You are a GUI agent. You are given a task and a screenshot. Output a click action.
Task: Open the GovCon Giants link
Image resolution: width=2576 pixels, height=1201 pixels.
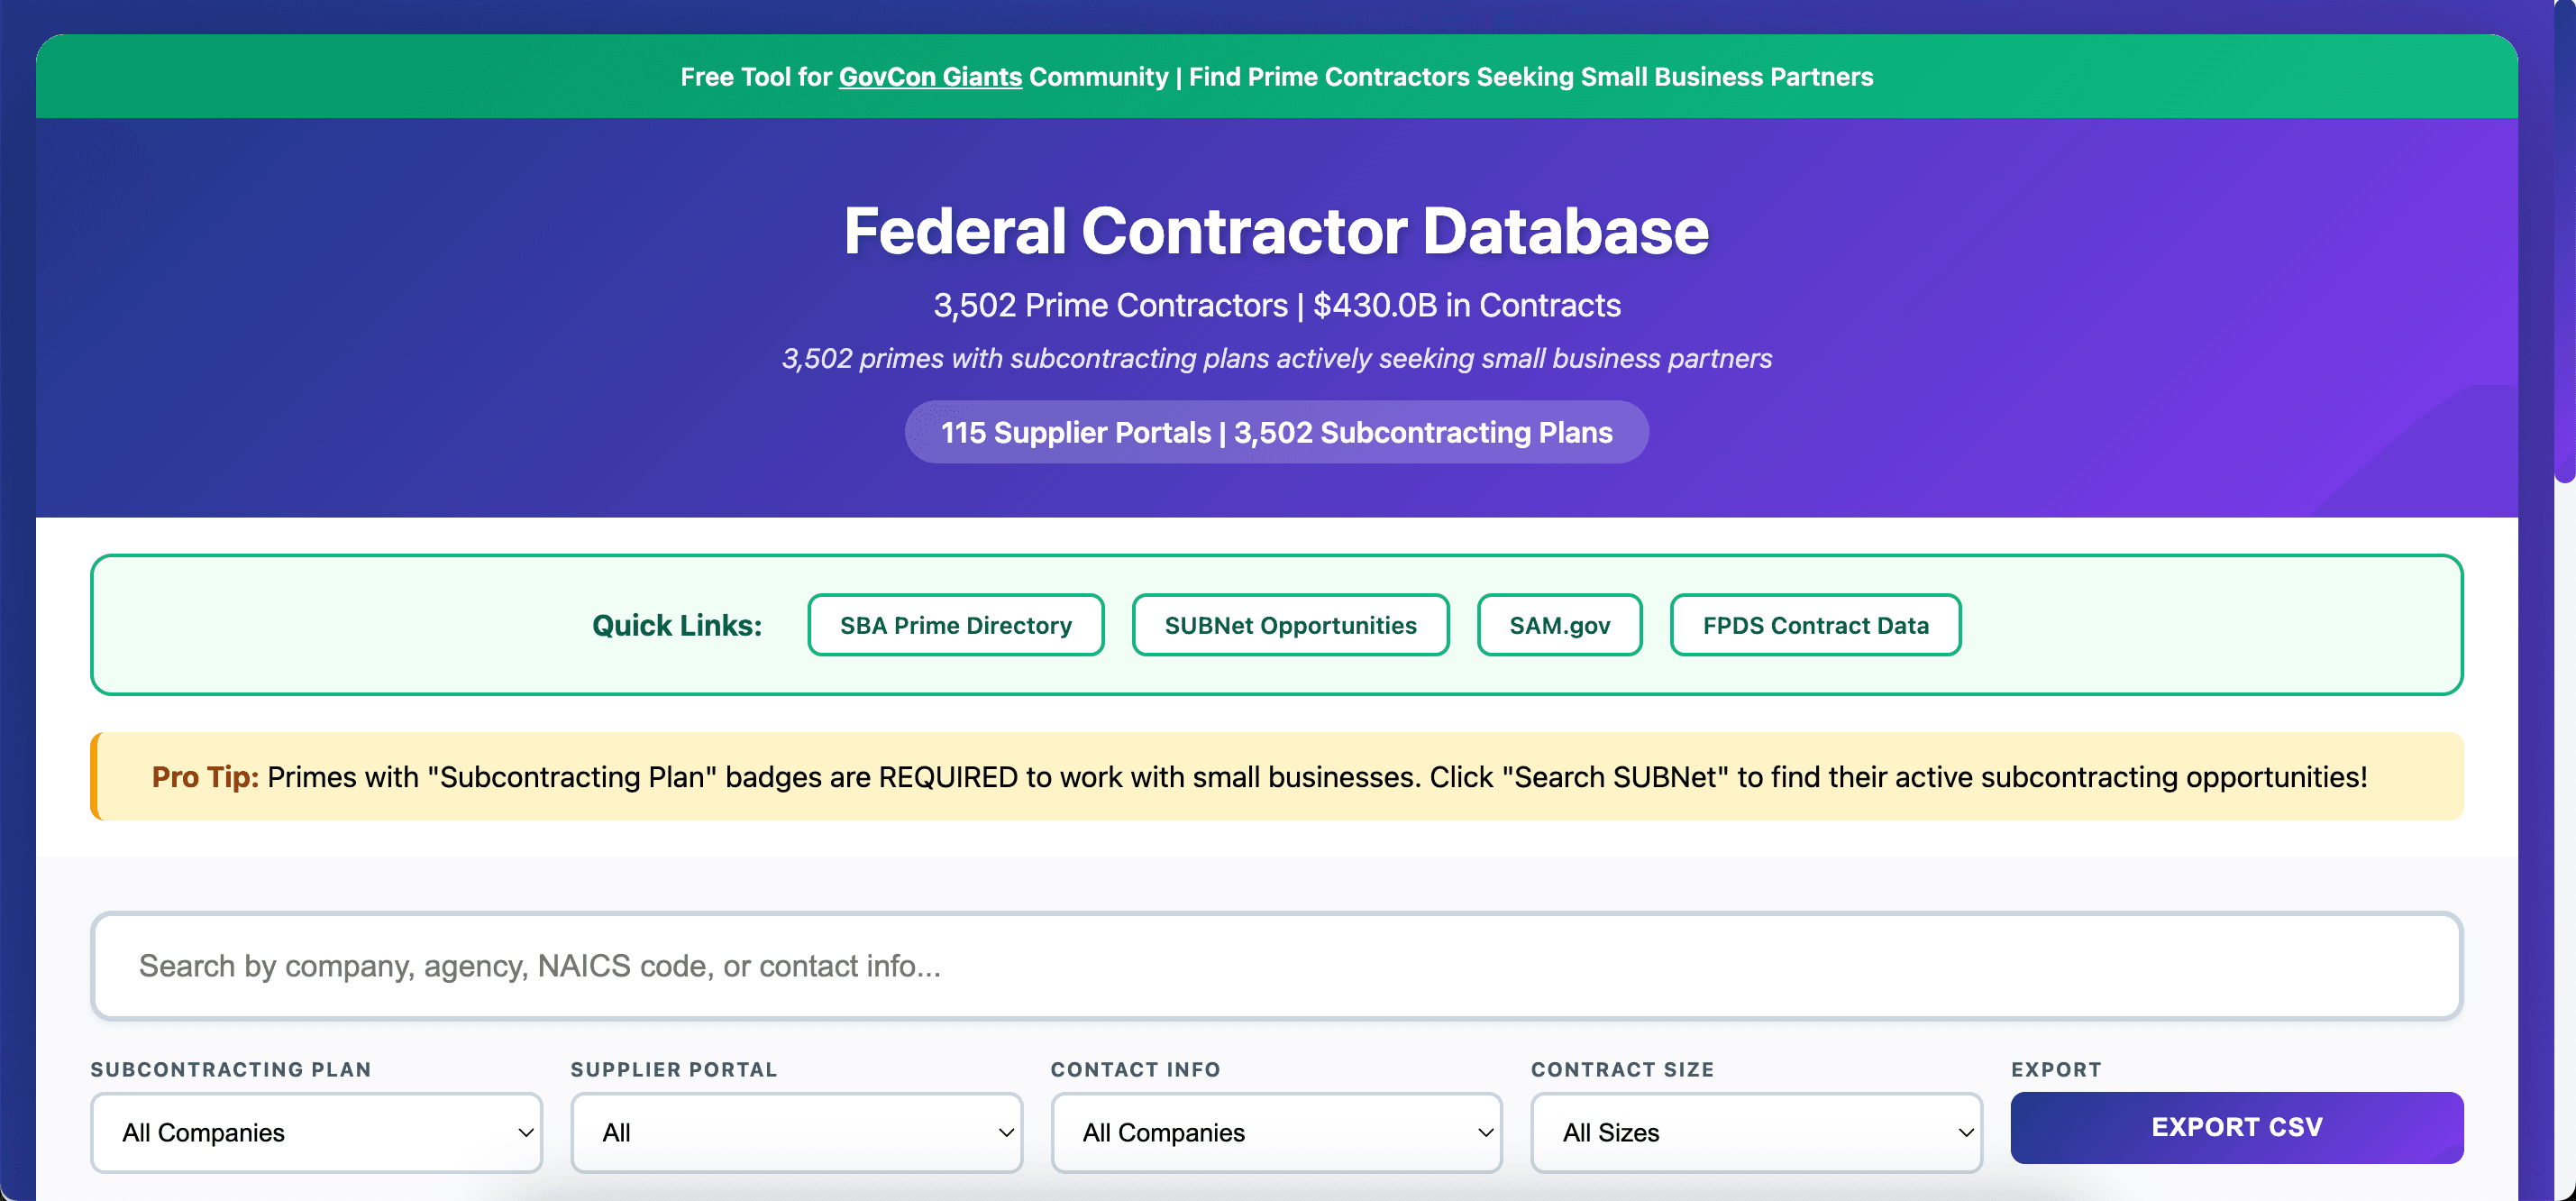click(x=928, y=76)
